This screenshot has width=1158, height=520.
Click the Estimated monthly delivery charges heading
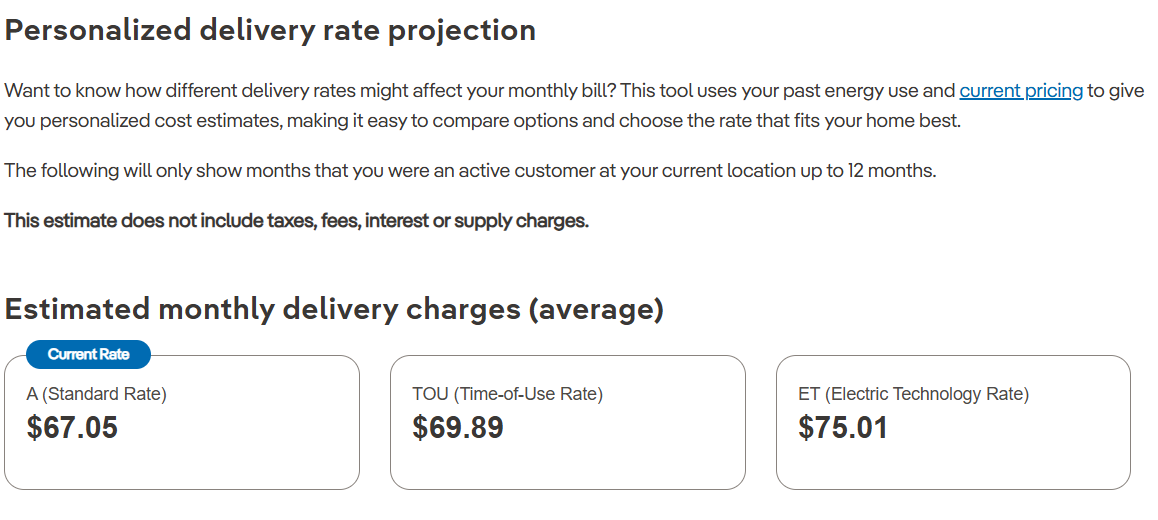(x=334, y=309)
